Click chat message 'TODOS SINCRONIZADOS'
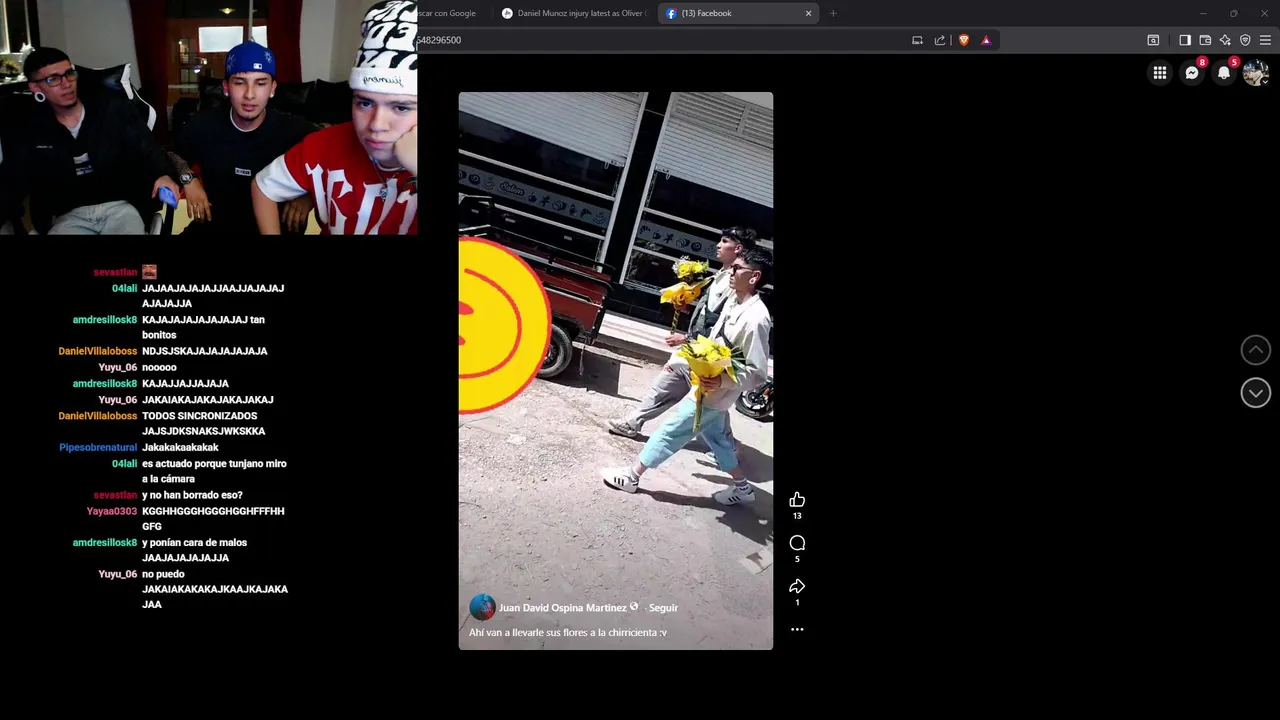Screen dimensions: 1280x720 pyautogui.click(x=199, y=416)
